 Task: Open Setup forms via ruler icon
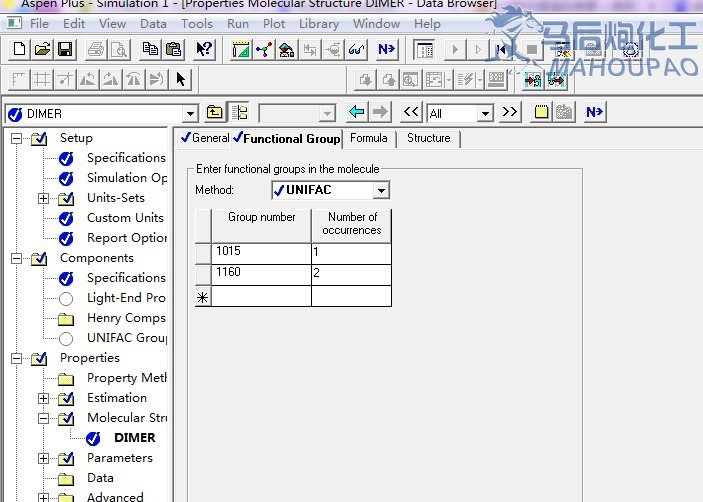coord(241,49)
